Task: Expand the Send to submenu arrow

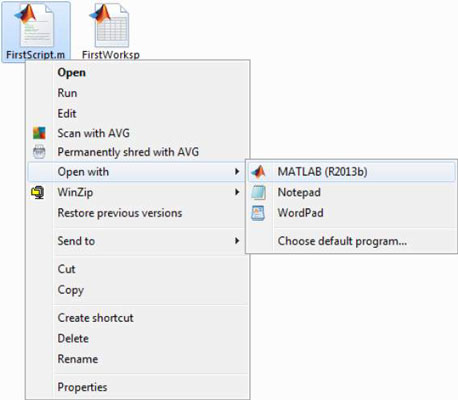Action: [x=237, y=240]
